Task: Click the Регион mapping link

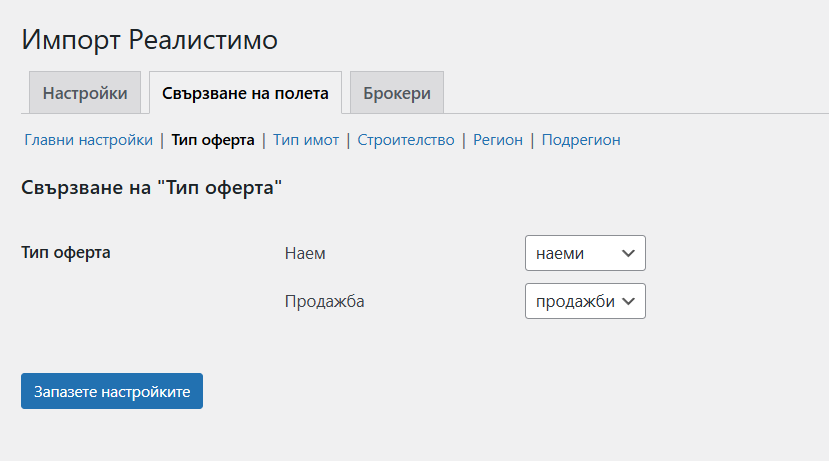Action: 498,140
